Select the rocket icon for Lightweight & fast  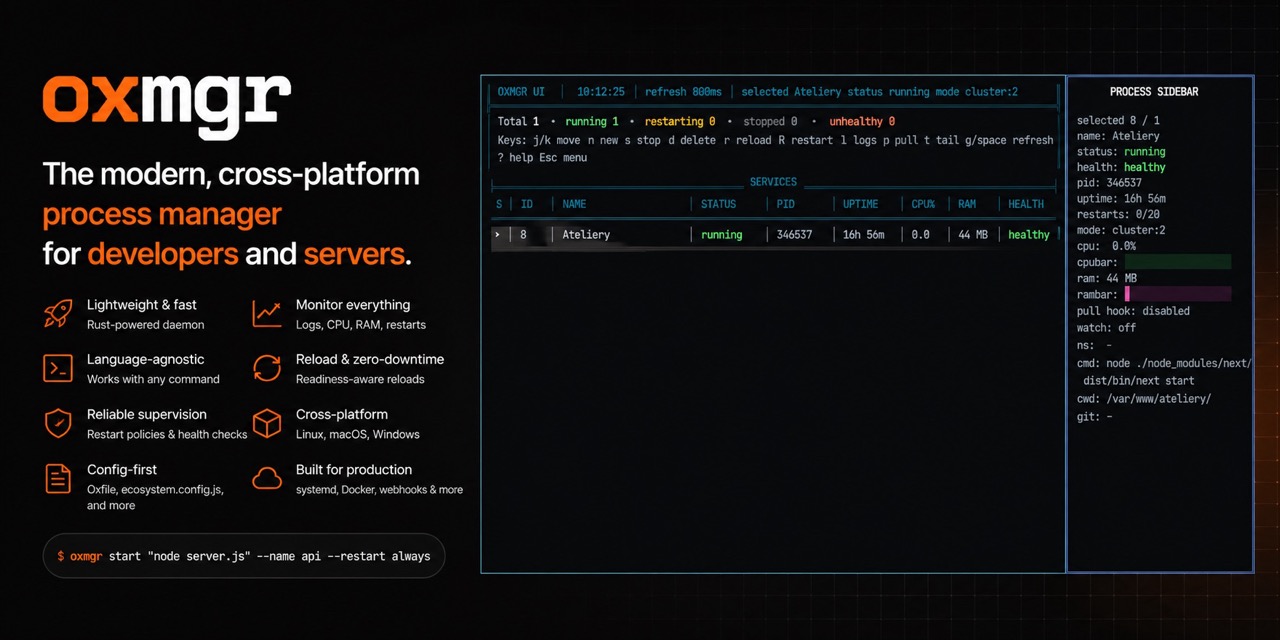57,312
